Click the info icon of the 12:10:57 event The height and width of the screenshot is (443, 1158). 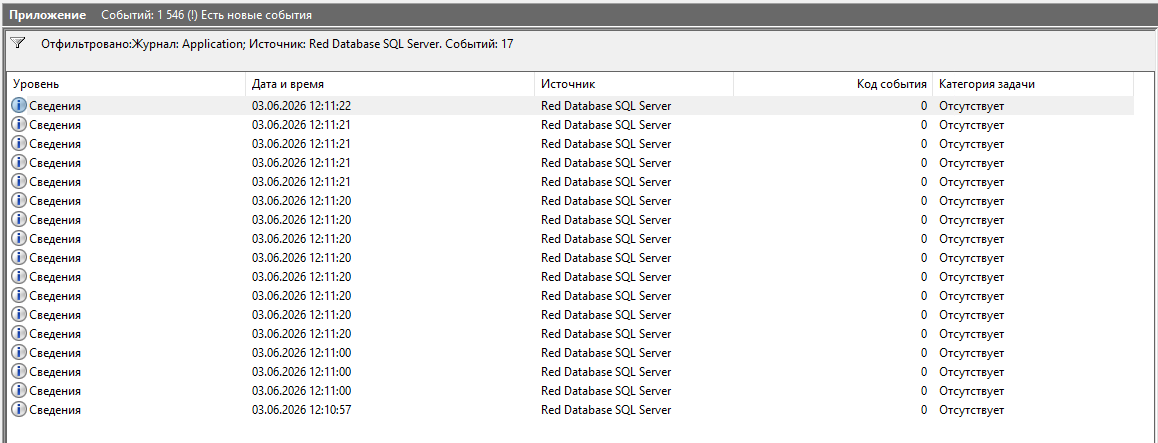(19, 409)
